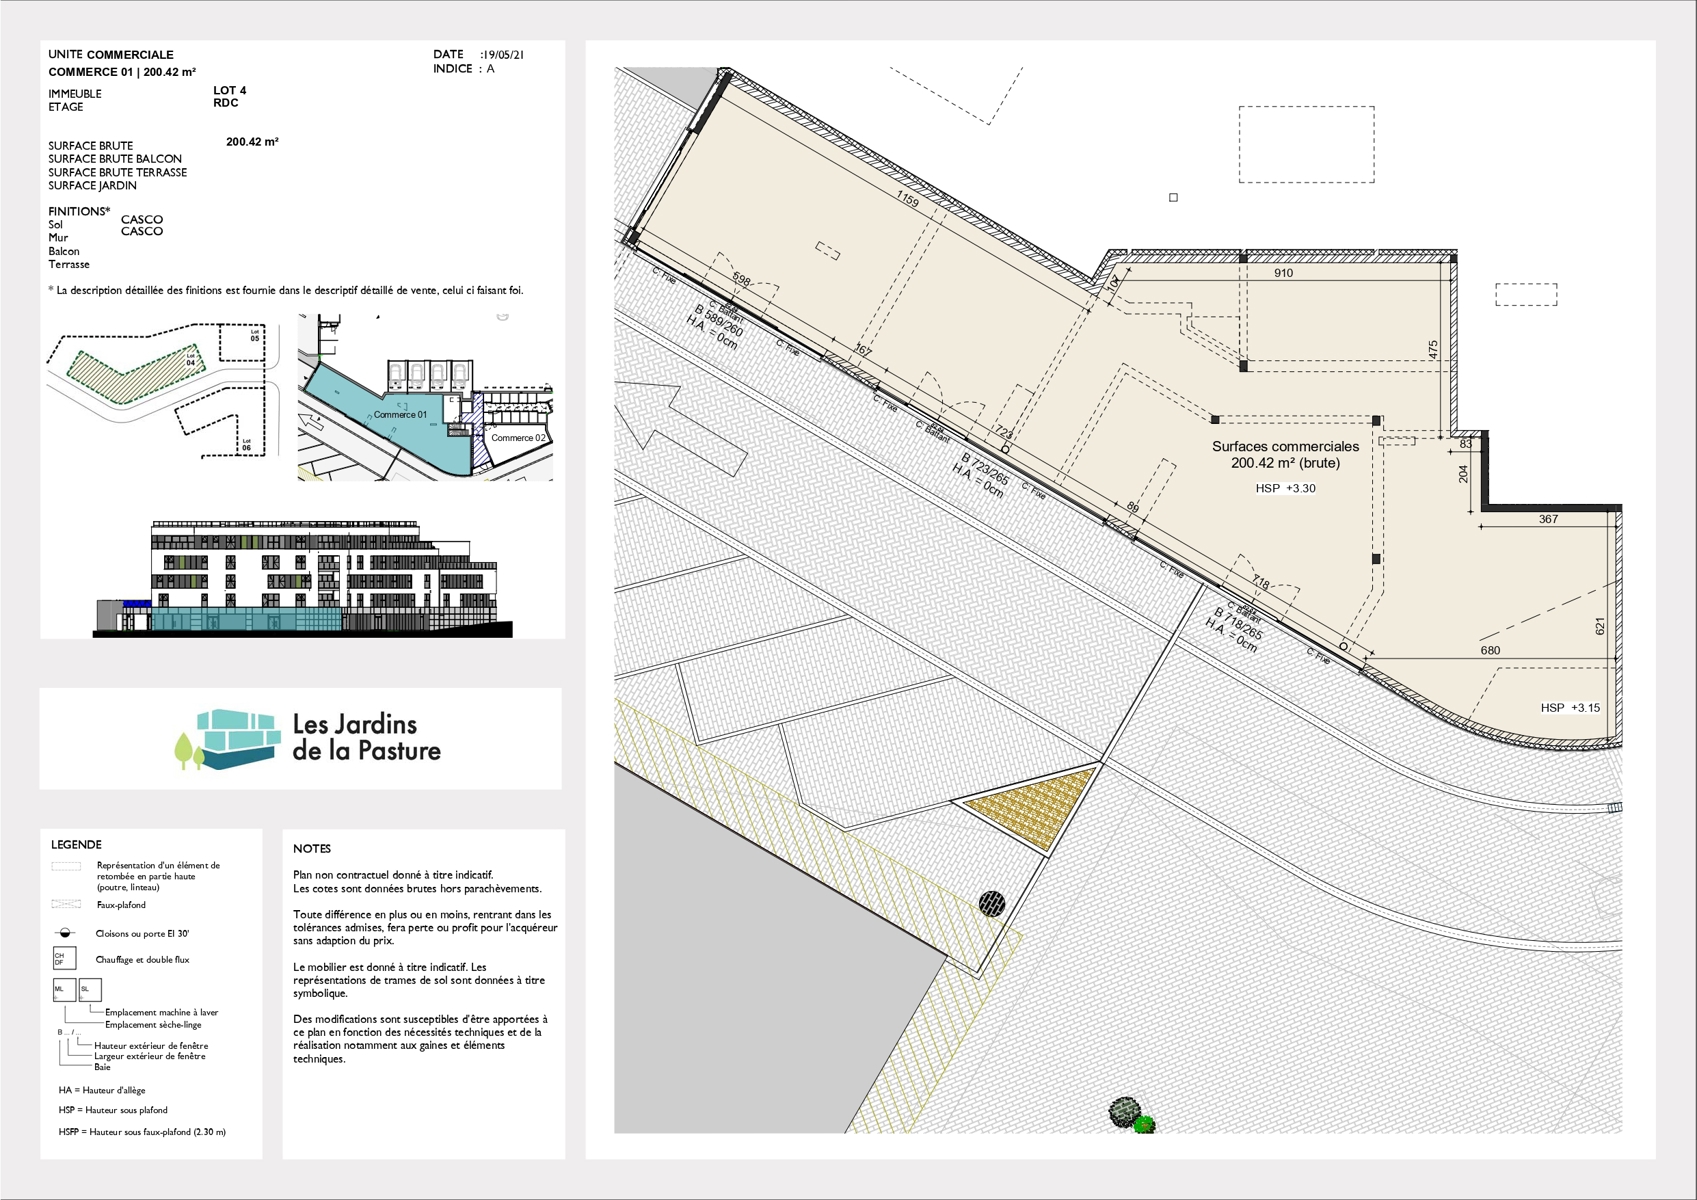1697x1200 pixels.
Task: Click the 1159 dimension on the plan
Action: point(907,200)
